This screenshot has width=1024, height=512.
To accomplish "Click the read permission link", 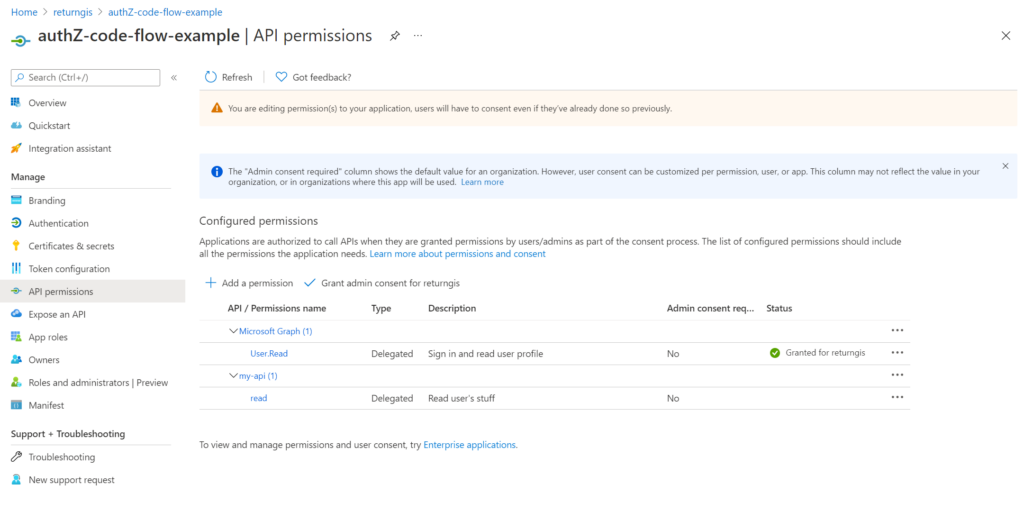I will (x=259, y=398).
